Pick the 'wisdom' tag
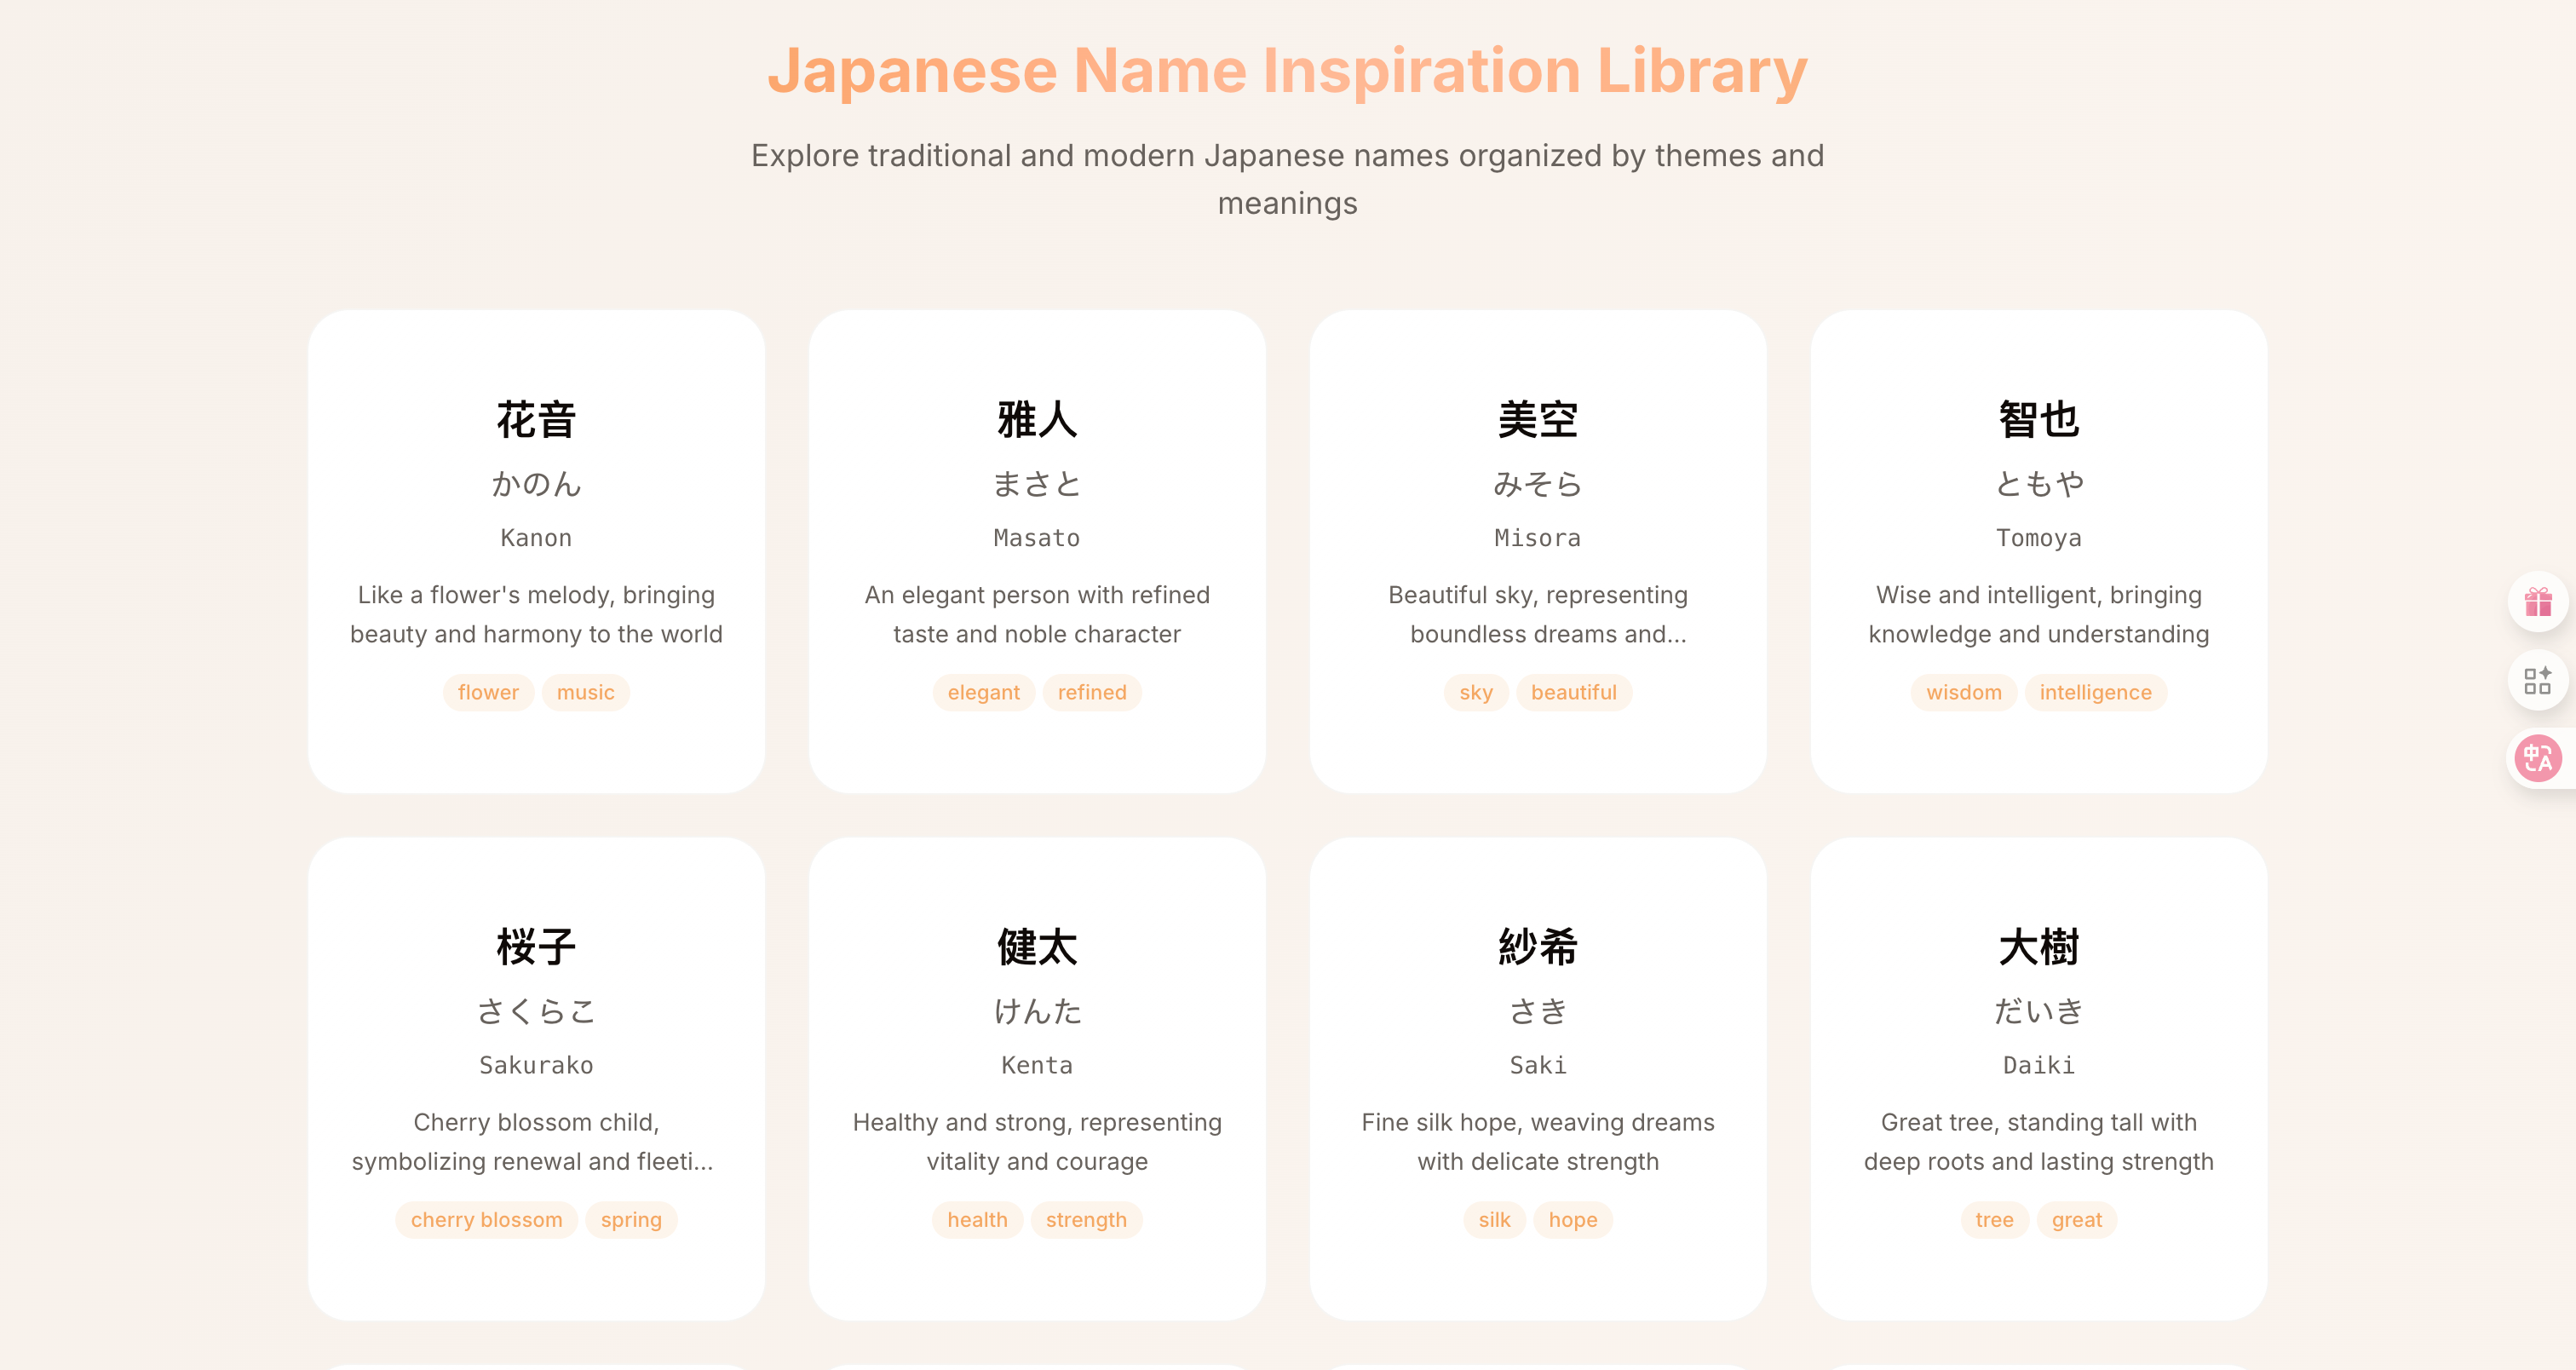The width and height of the screenshot is (2576, 1370). pos(1964,692)
